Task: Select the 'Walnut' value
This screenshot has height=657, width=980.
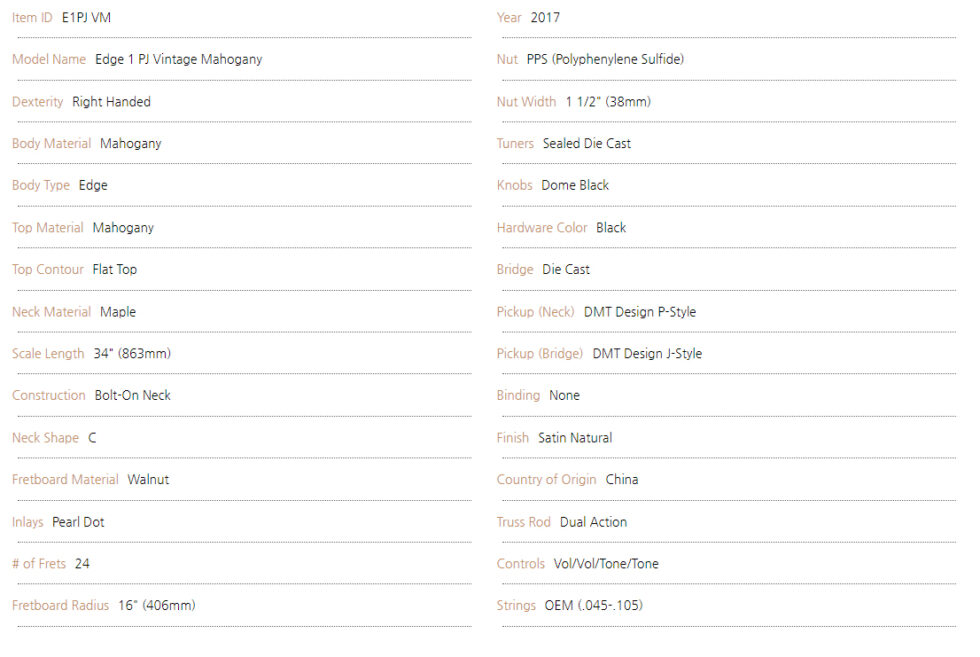Action: pyautogui.click(x=148, y=480)
